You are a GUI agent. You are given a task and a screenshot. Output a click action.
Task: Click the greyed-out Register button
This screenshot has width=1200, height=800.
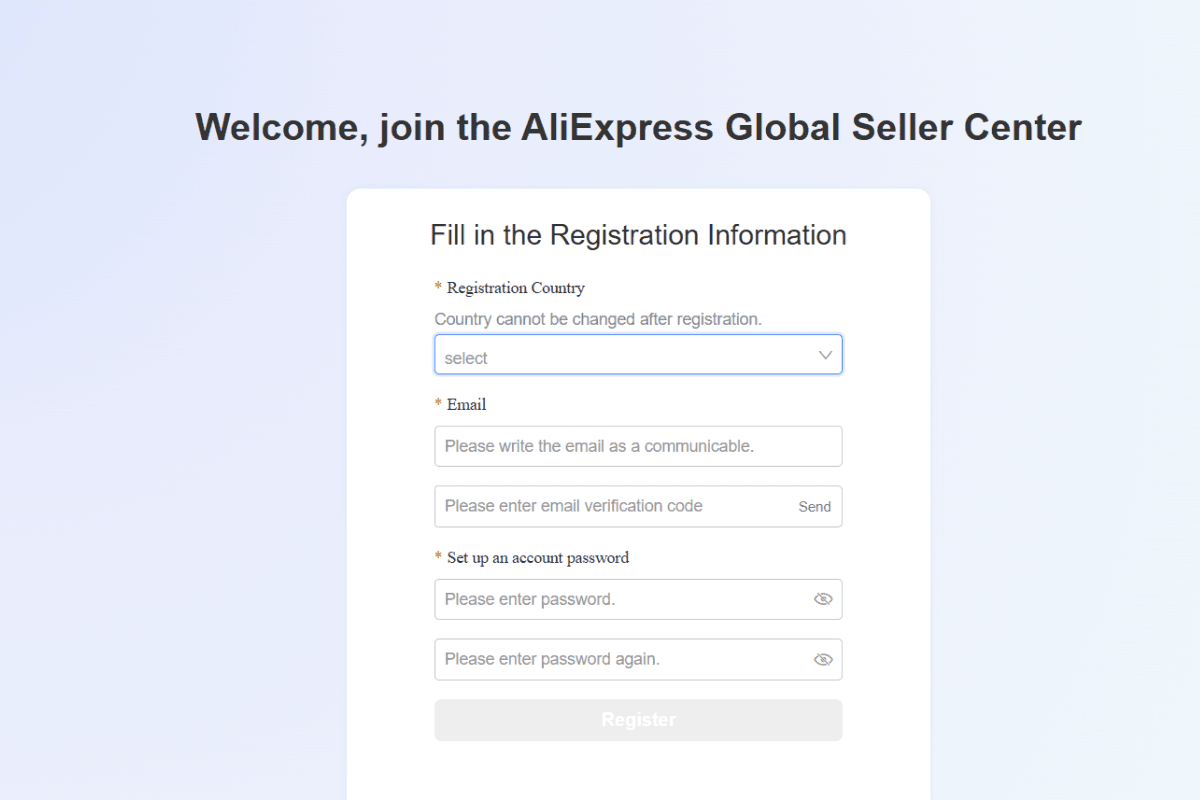point(638,720)
